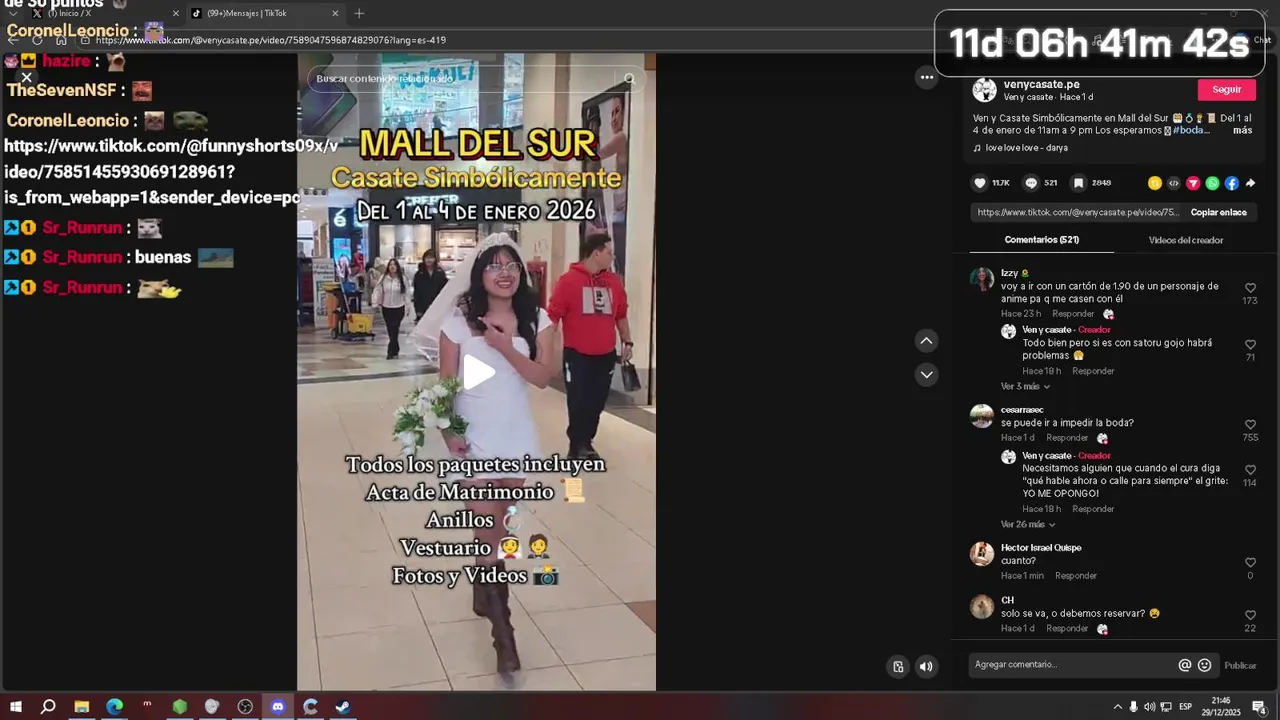This screenshot has height=720, width=1280.
Task: Open OBS Studio from the taskbar
Action: (x=245, y=707)
